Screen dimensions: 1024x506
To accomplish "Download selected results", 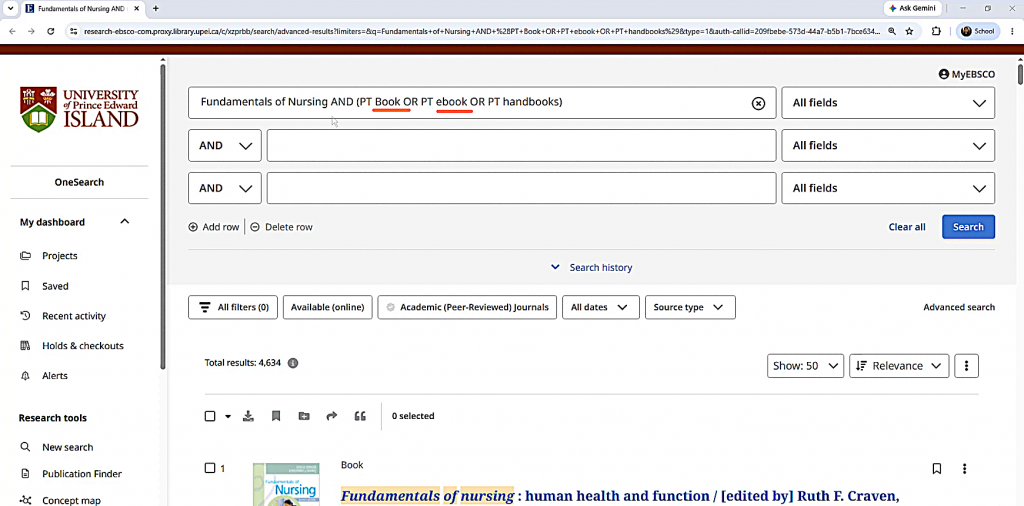I will click(248, 416).
